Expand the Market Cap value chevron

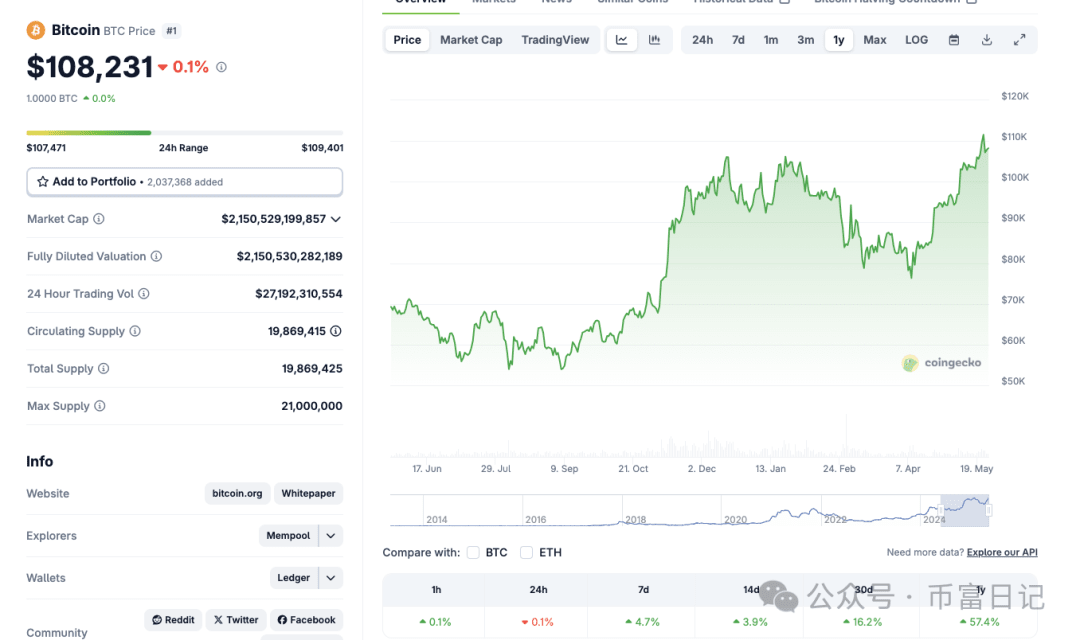click(335, 218)
